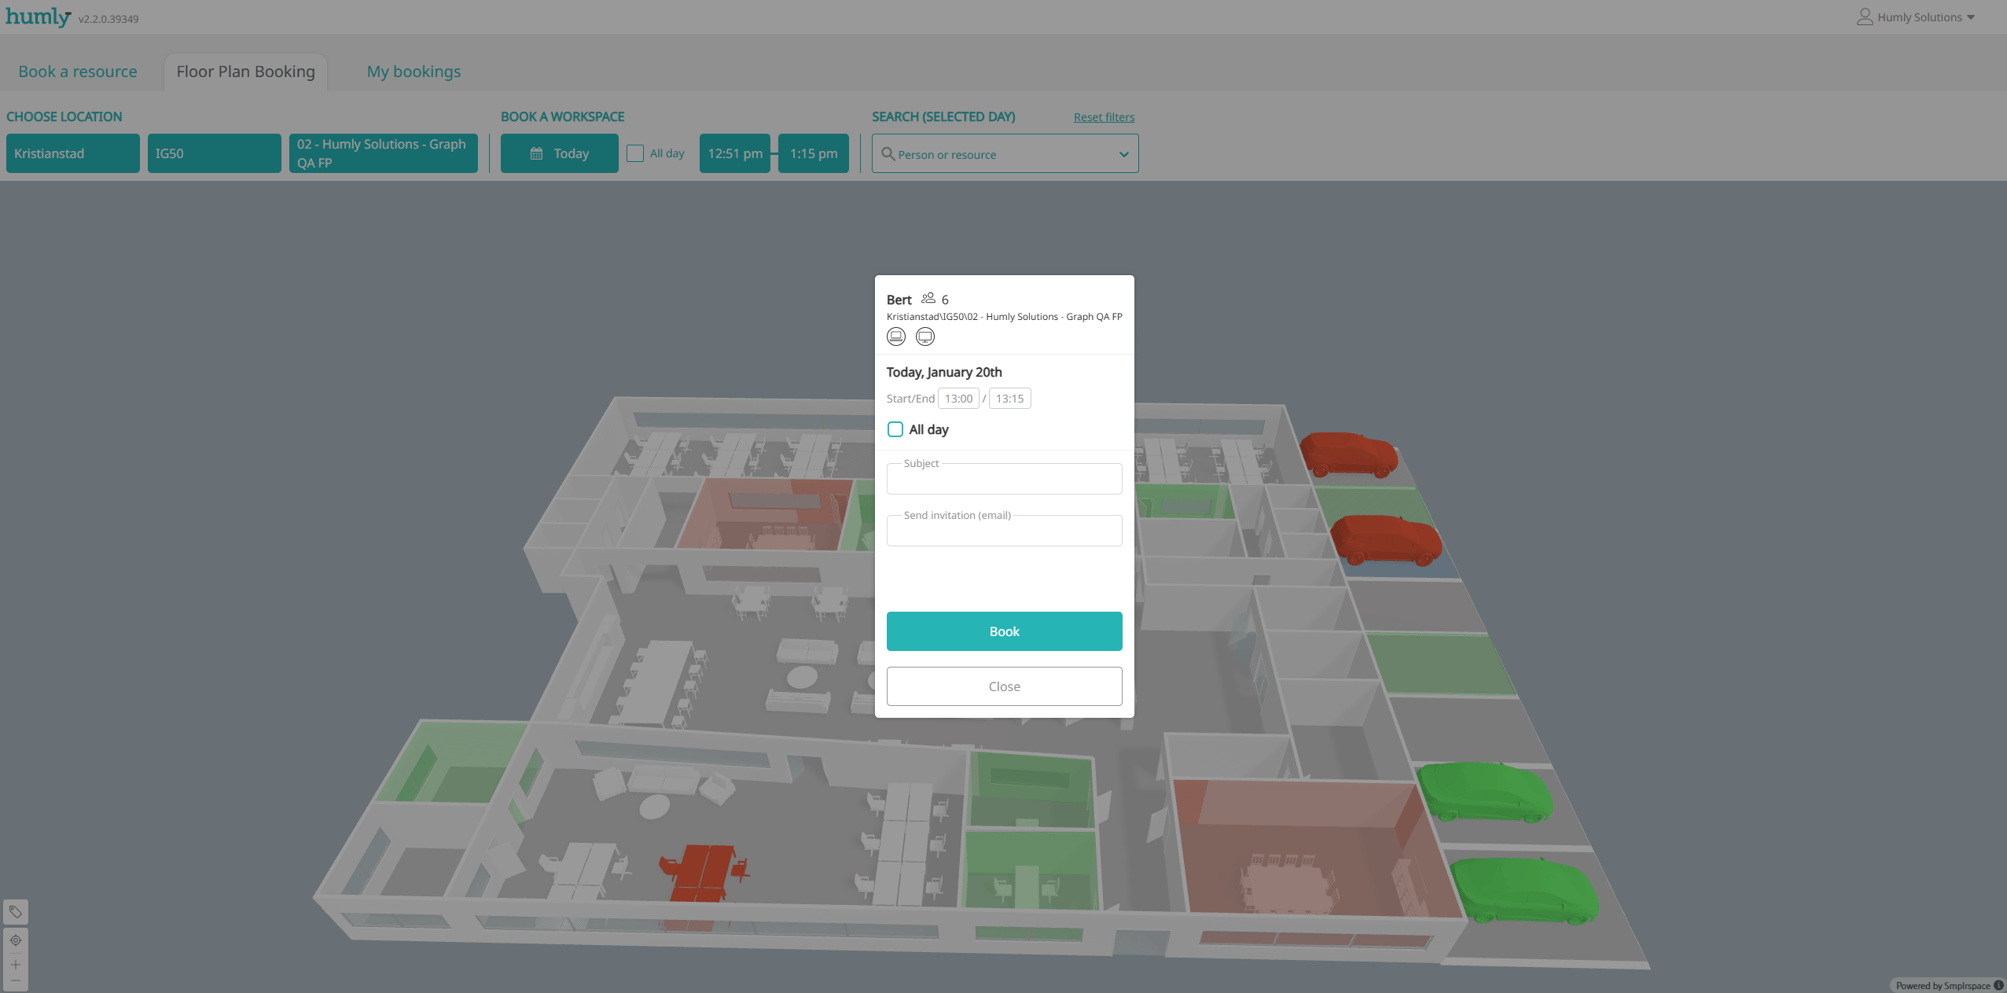Open the Today date picker
The height and width of the screenshot is (993, 2007).
559,153
